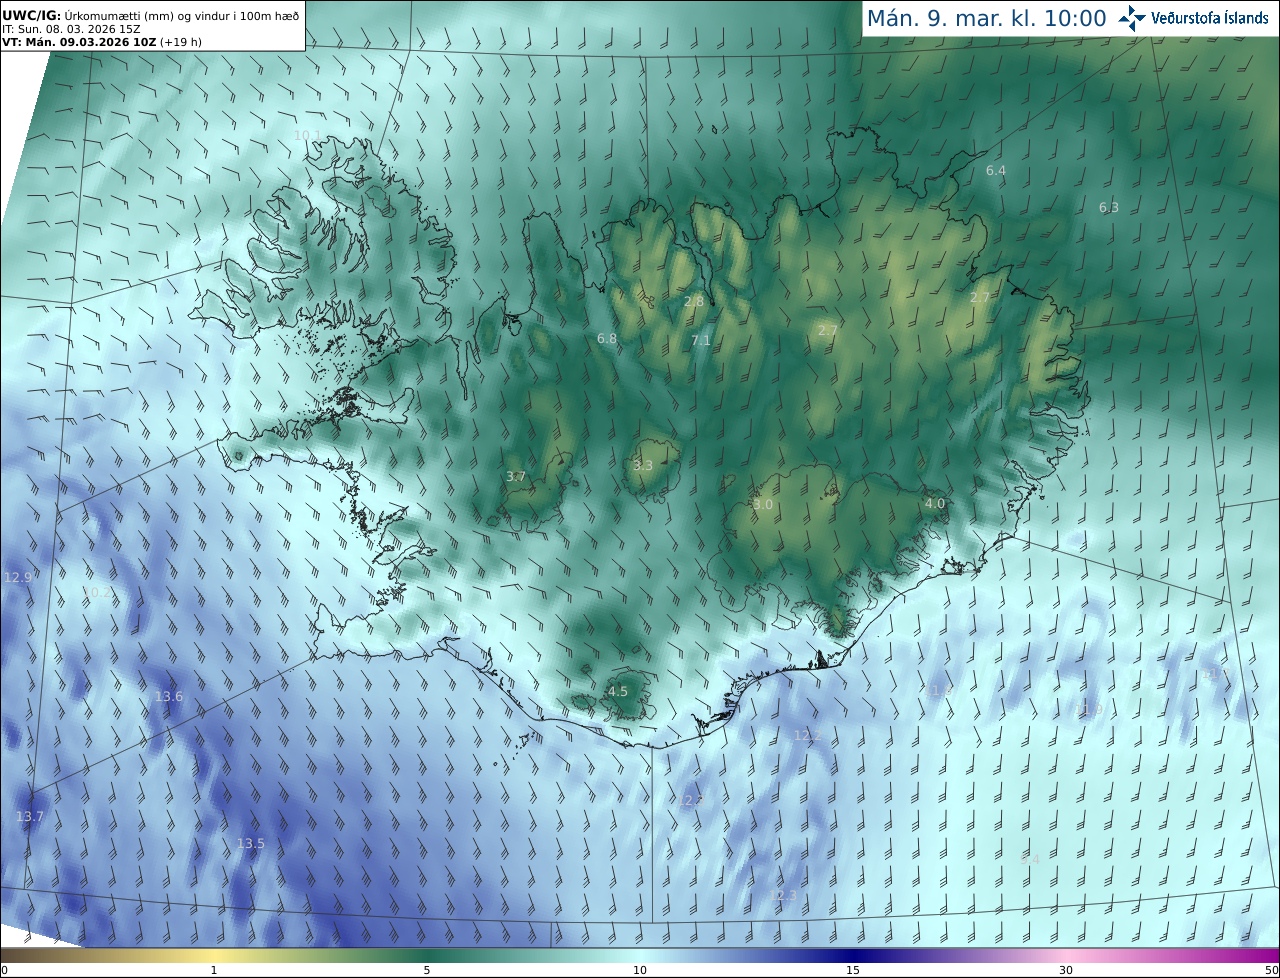This screenshot has width=1280, height=978.
Task: Click the 15 tick on the color scale
Action: [x=853, y=970]
